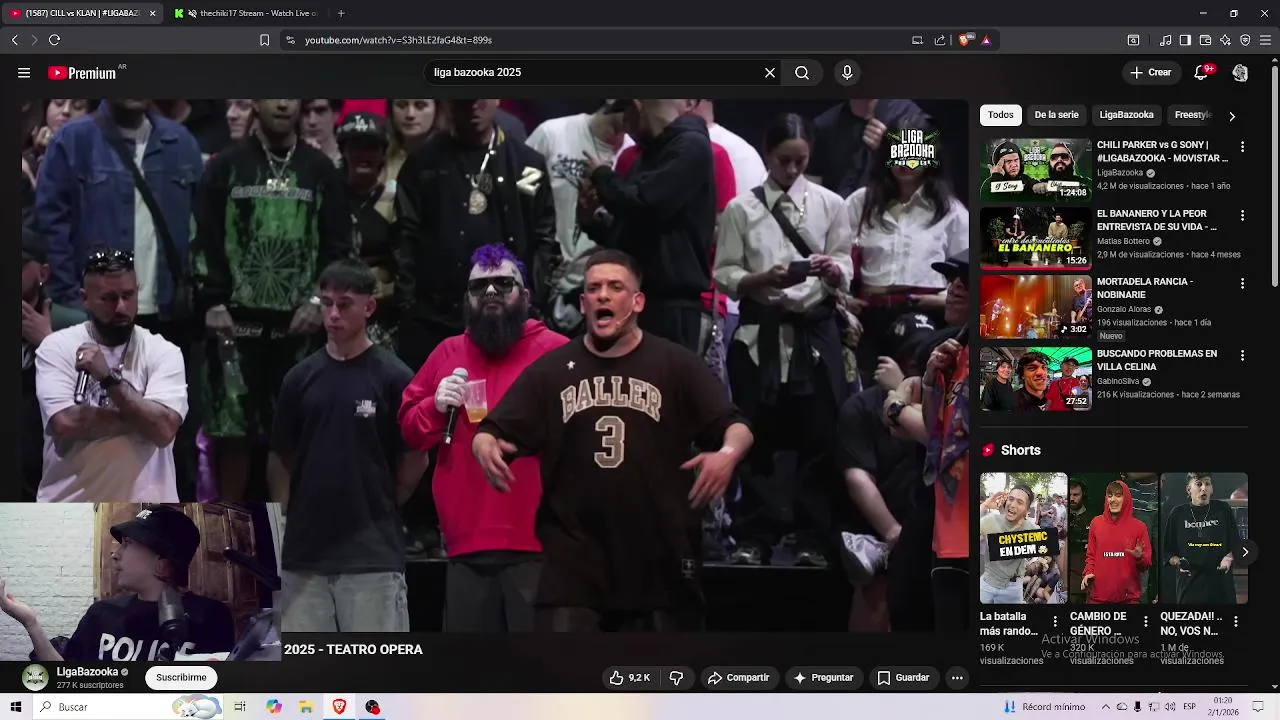The image size is (1280, 720).
Task: Open LigaBazooka channel name link
Action: pyautogui.click(x=87, y=672)
